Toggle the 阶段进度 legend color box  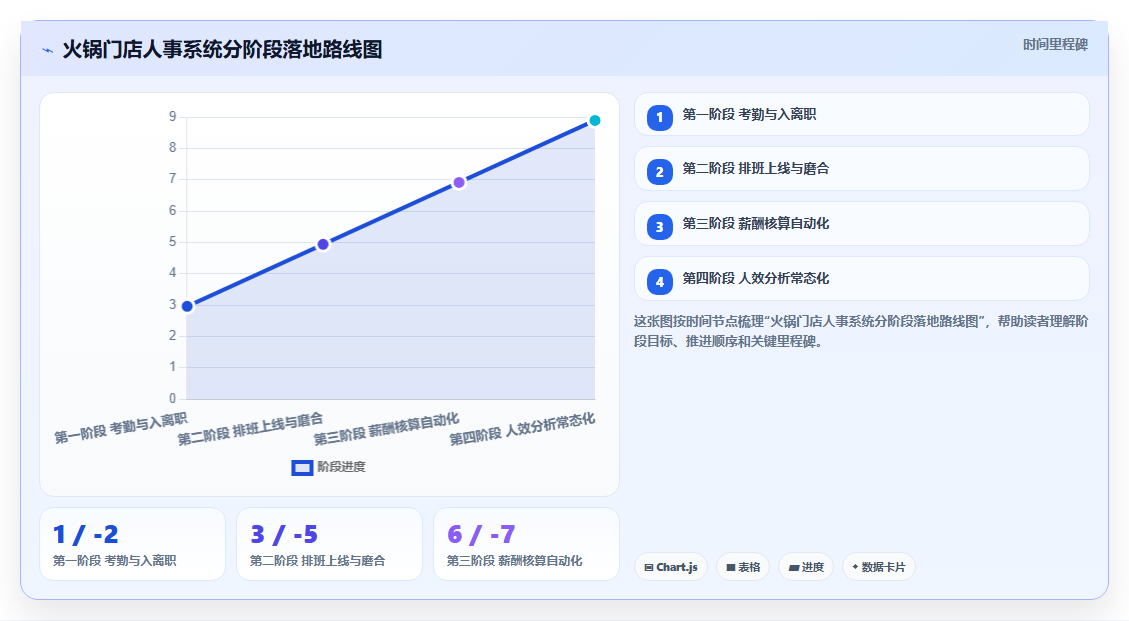tap(302, 468)
